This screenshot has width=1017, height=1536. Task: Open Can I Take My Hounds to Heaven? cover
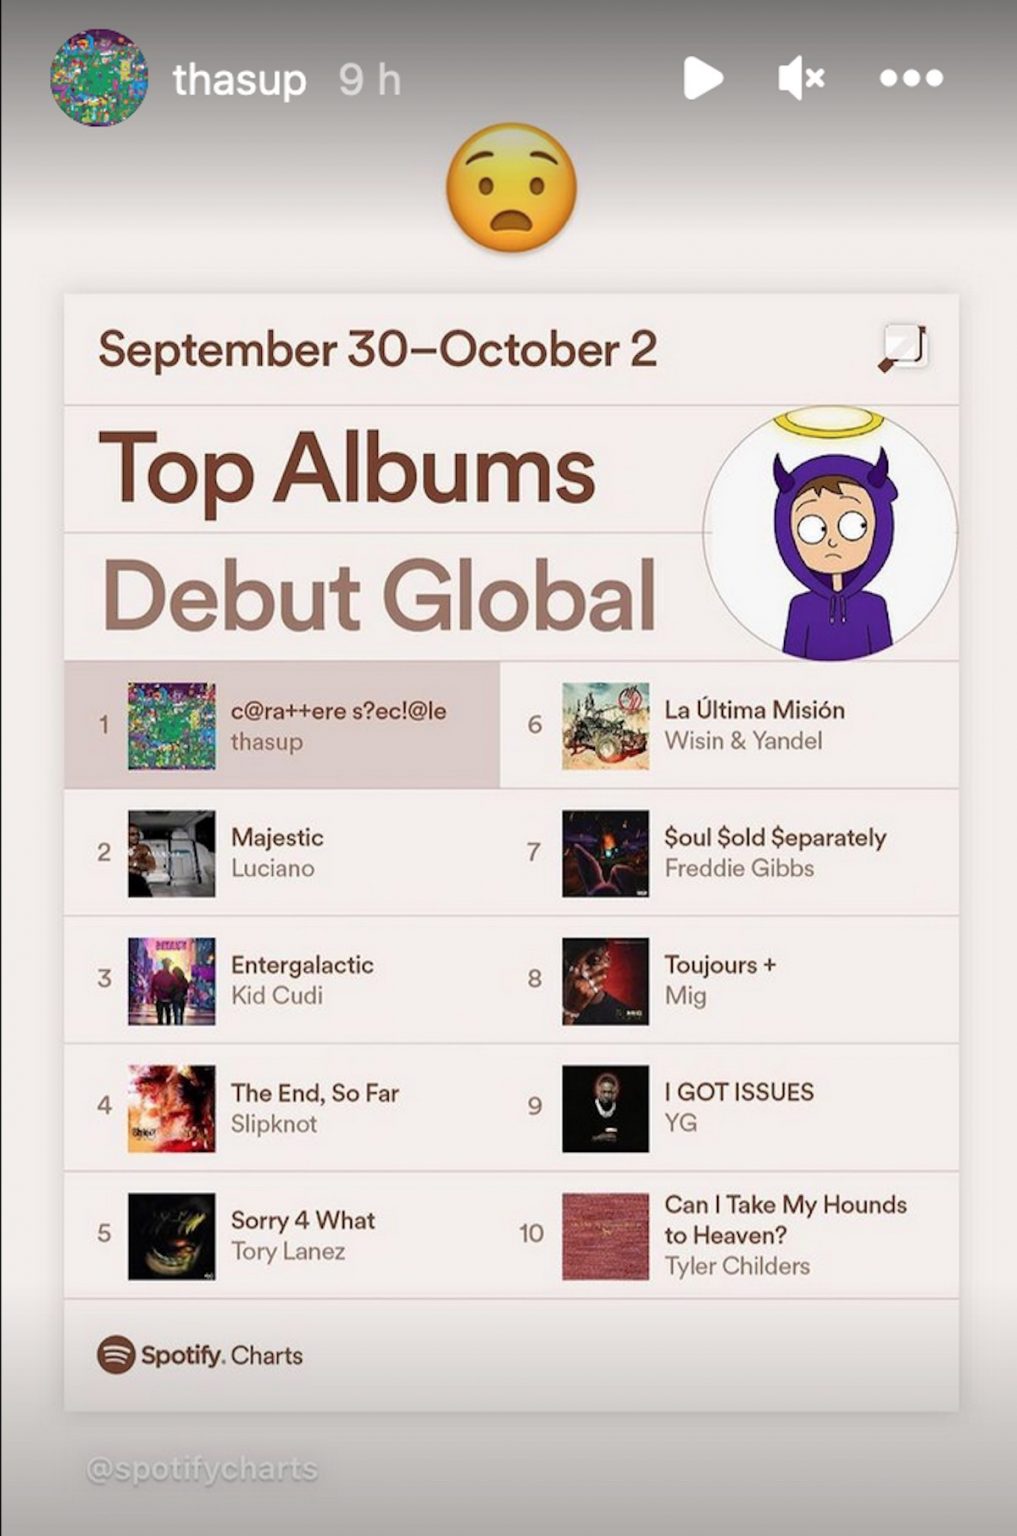coord(605,1236)
